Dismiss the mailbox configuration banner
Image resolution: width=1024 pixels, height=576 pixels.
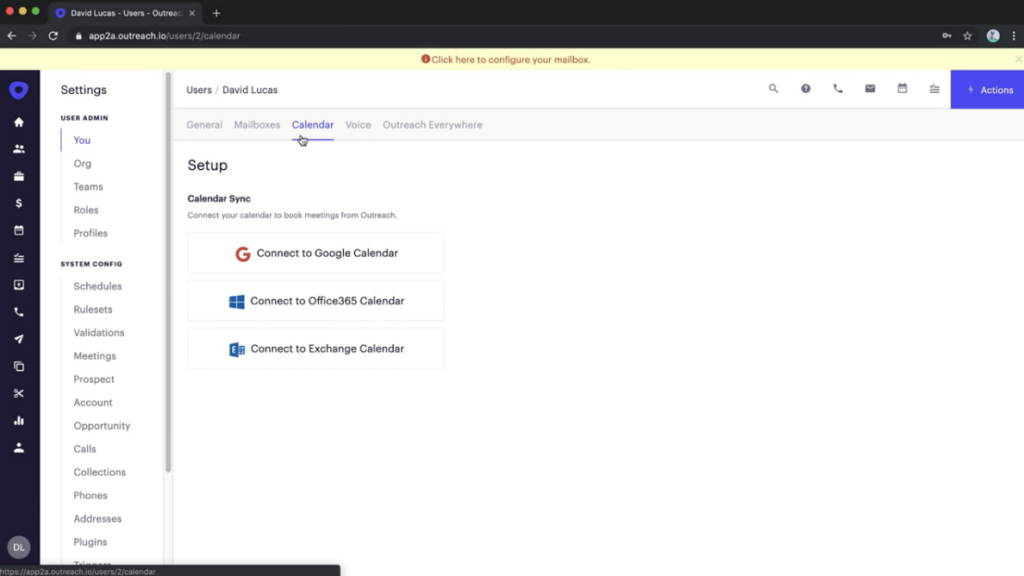click(x=1018, y=59)
